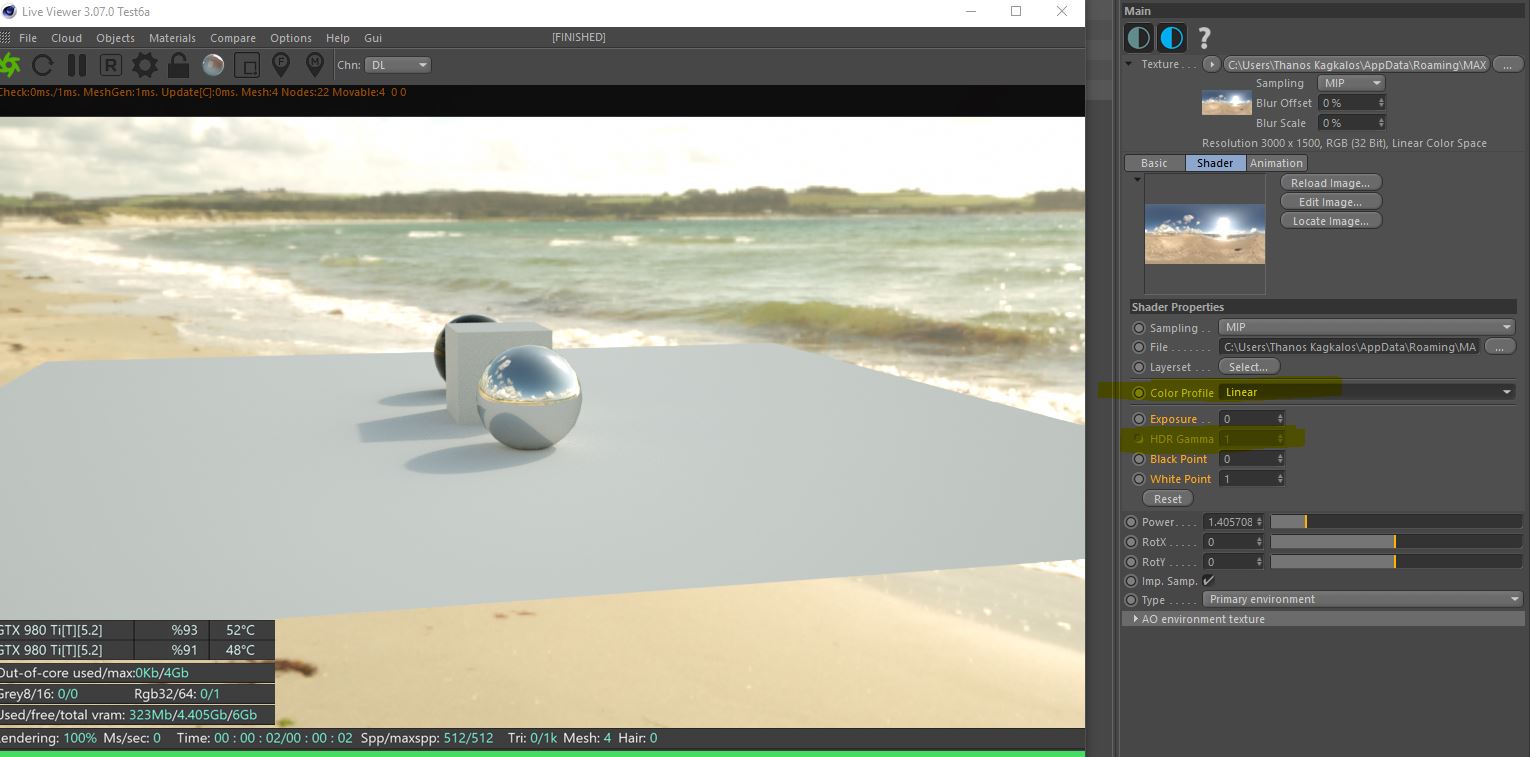Screen dimensions: 1530x757
Task: Open the Objects menu
Action: (x=115, y=38)
